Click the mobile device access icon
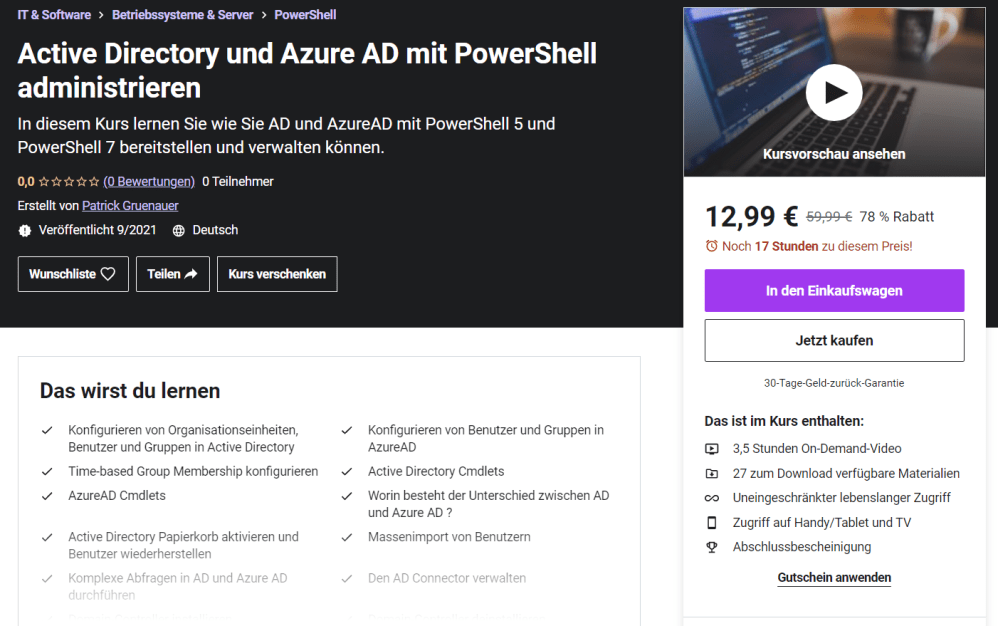This screenshot has height=626, width=998. click(712, 523)
